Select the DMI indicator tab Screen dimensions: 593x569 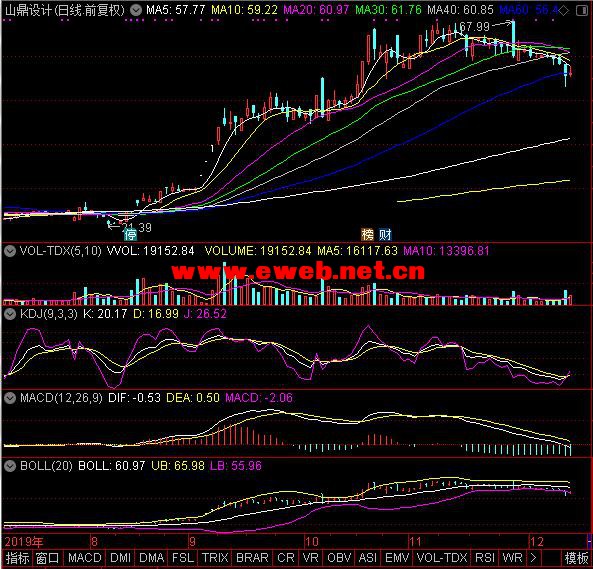(121, 558)
